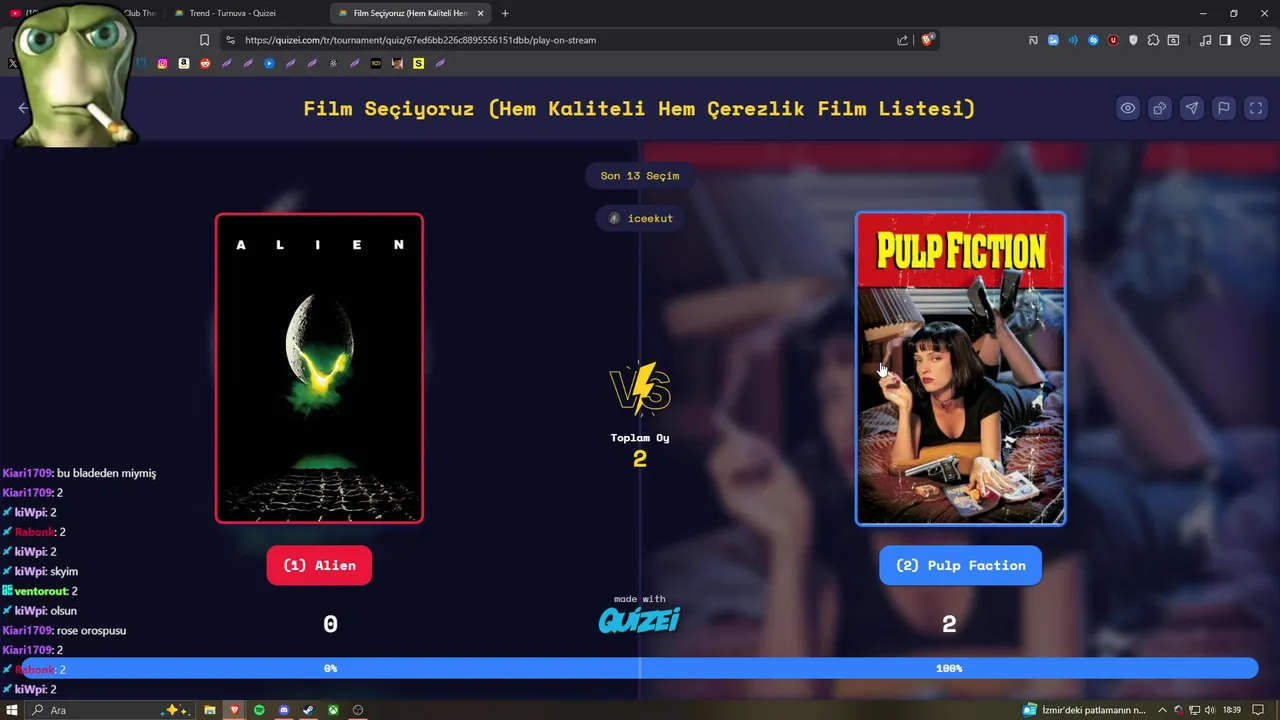Open the Reddit bookmark
Image resolution: width=1280 pixels, height=720 pixels.
(205, 63)
